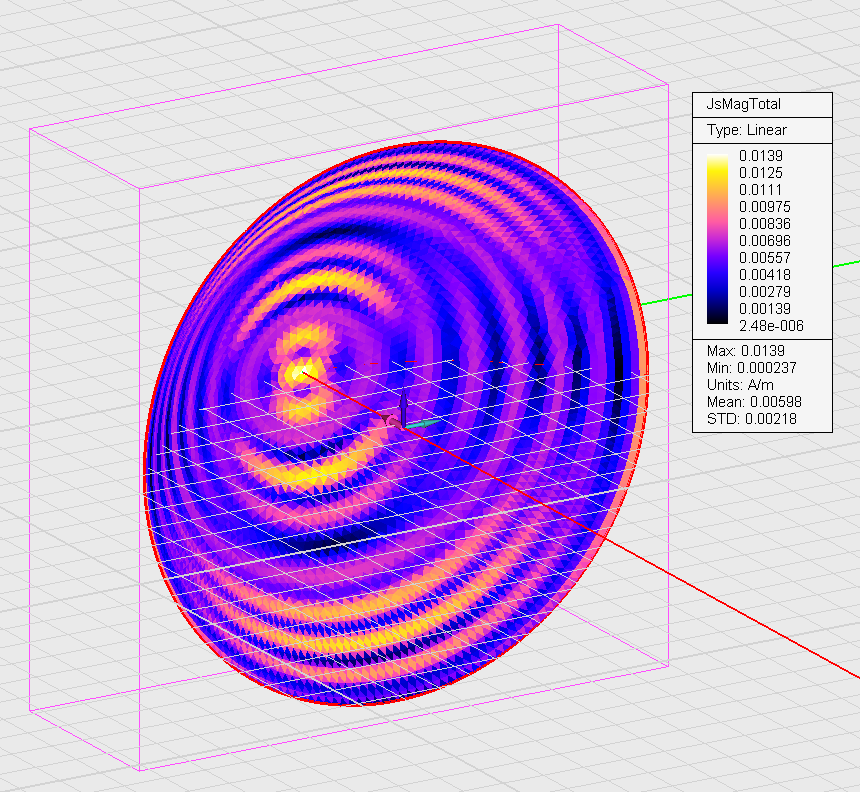Click the STD: 0.00218 statistic

[x=751, y=418]
